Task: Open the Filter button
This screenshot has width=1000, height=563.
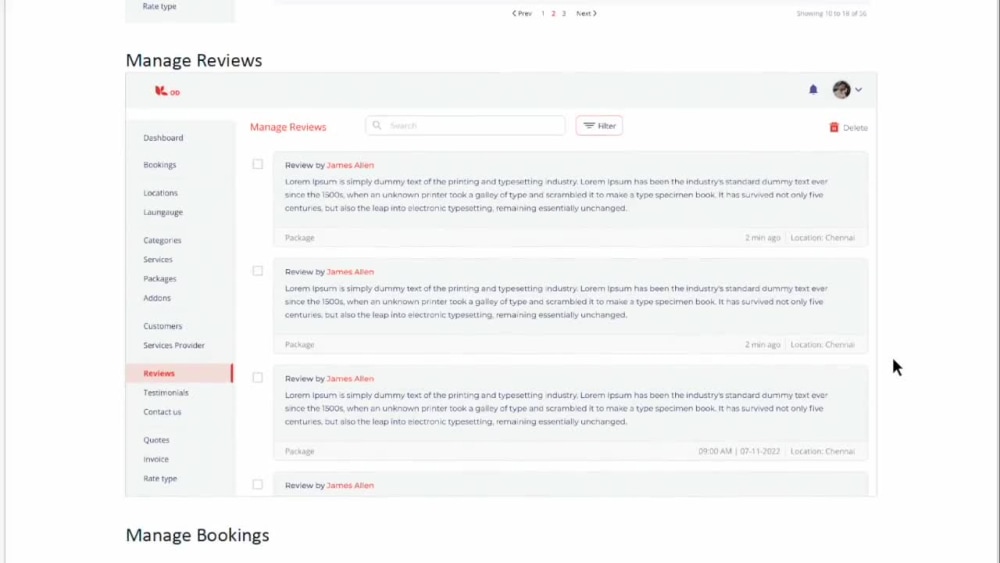Action: point(599,126)
